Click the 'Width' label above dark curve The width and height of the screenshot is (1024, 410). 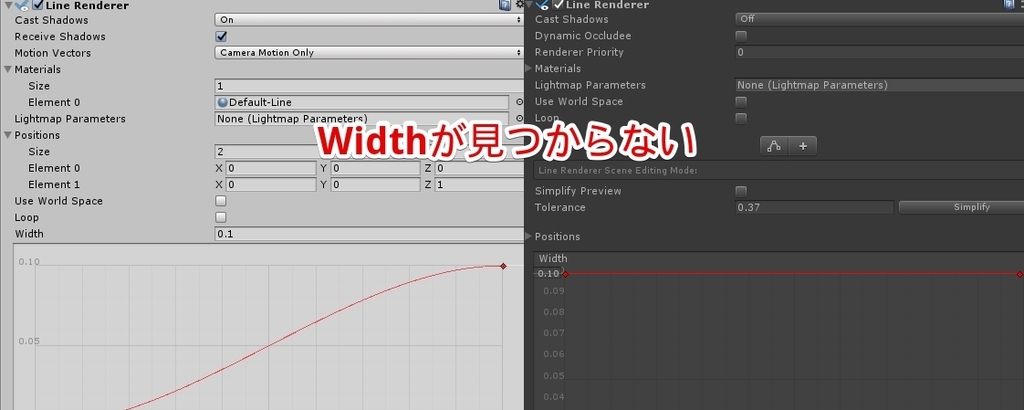pyautogui.click(x=553, y=259)
